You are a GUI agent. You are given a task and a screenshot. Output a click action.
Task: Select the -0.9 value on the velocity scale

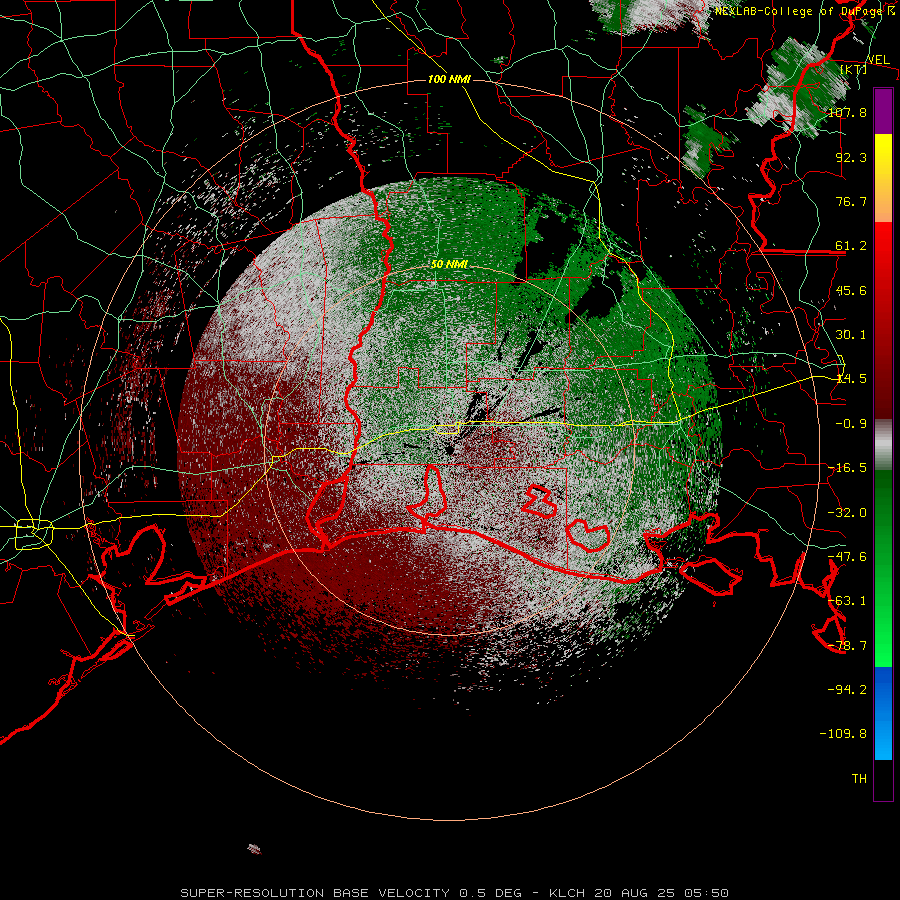851,424
